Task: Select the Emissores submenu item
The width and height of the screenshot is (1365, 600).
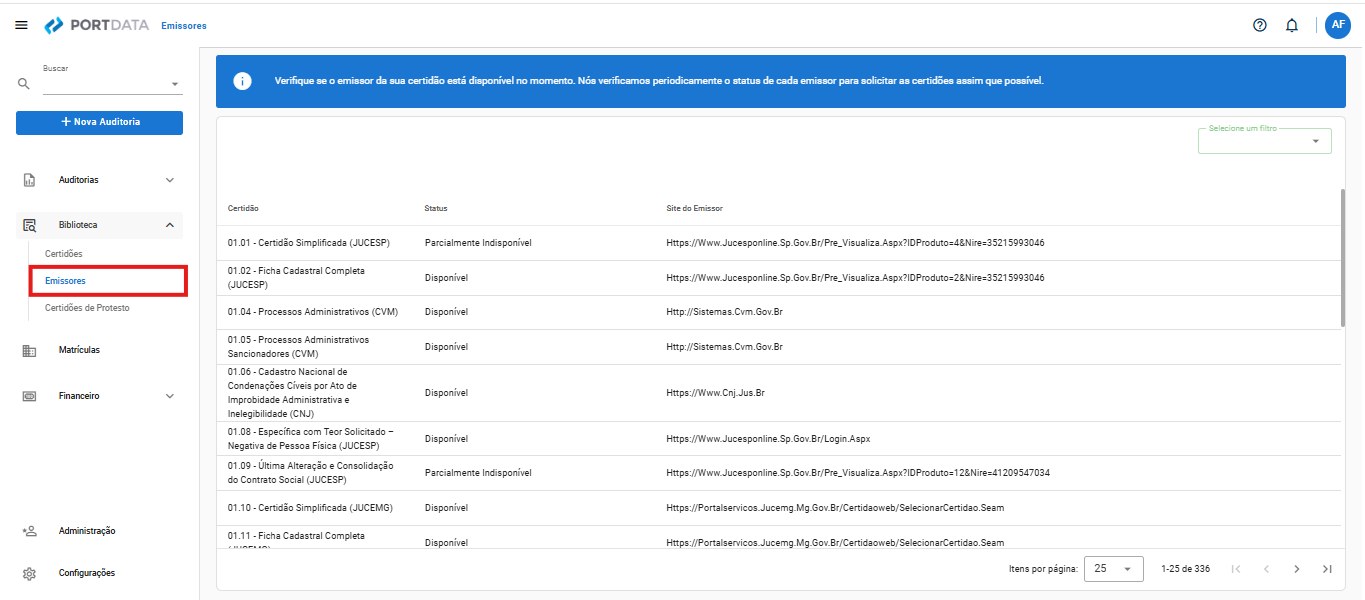Action: [x=108, y=282]
